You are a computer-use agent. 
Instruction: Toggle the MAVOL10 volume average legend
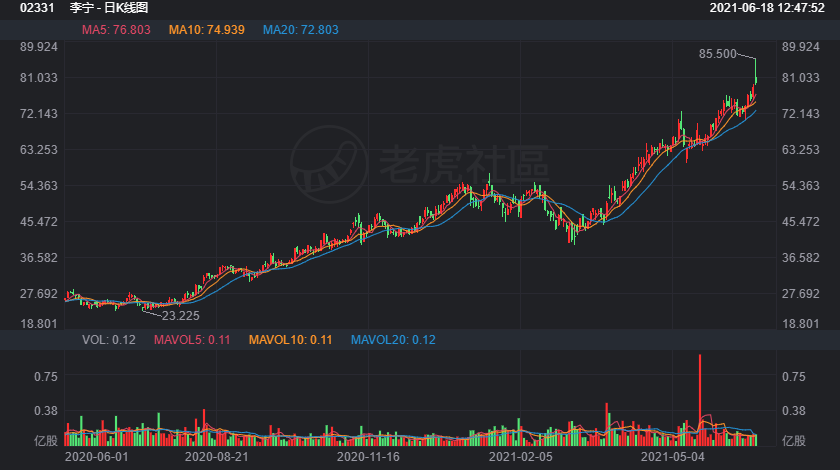290,340
